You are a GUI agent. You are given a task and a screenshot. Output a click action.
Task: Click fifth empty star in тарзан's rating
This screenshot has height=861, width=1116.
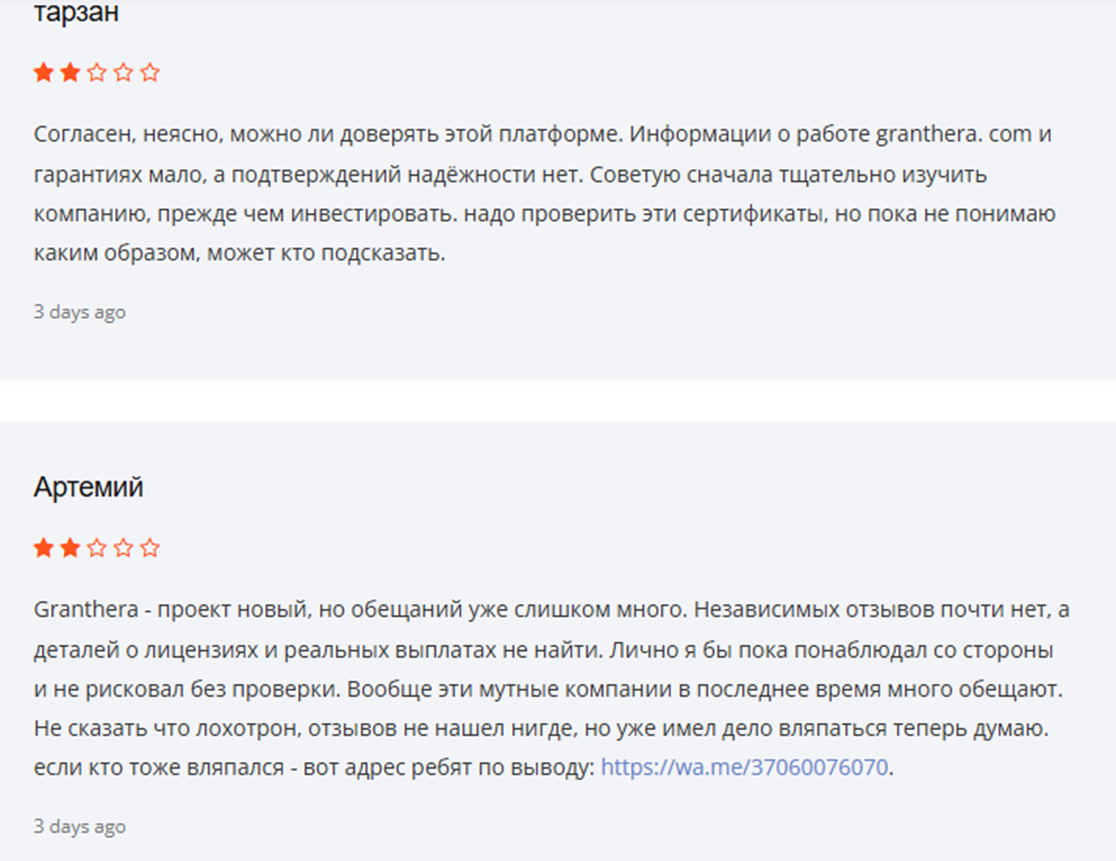point(150,72)
